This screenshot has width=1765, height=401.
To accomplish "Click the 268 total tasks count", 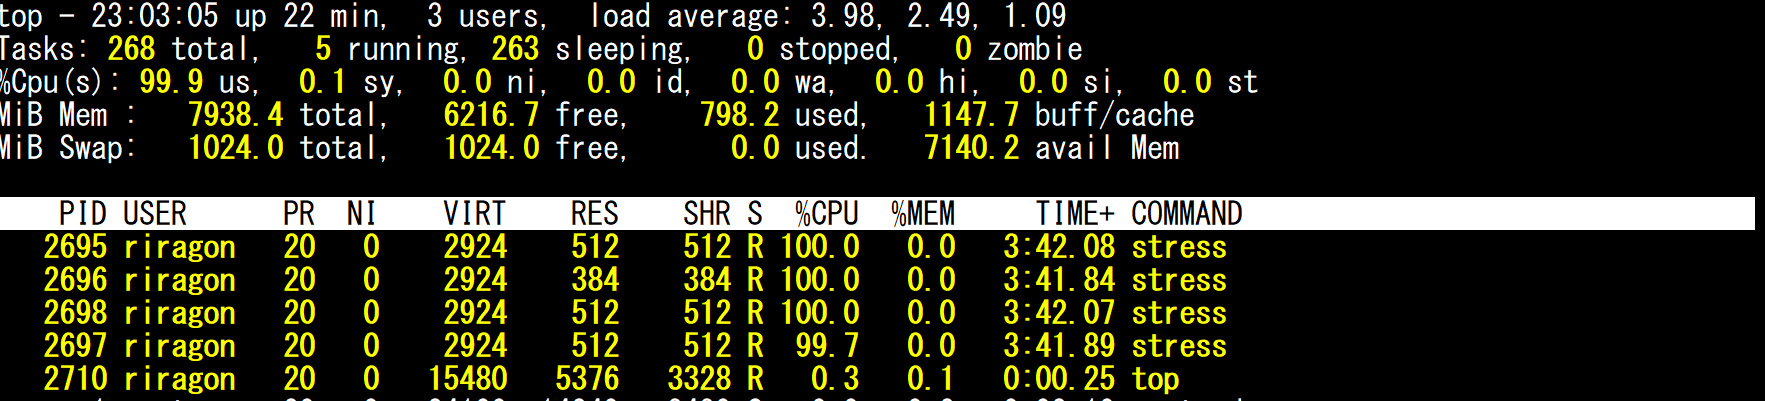I will point(131,49).
